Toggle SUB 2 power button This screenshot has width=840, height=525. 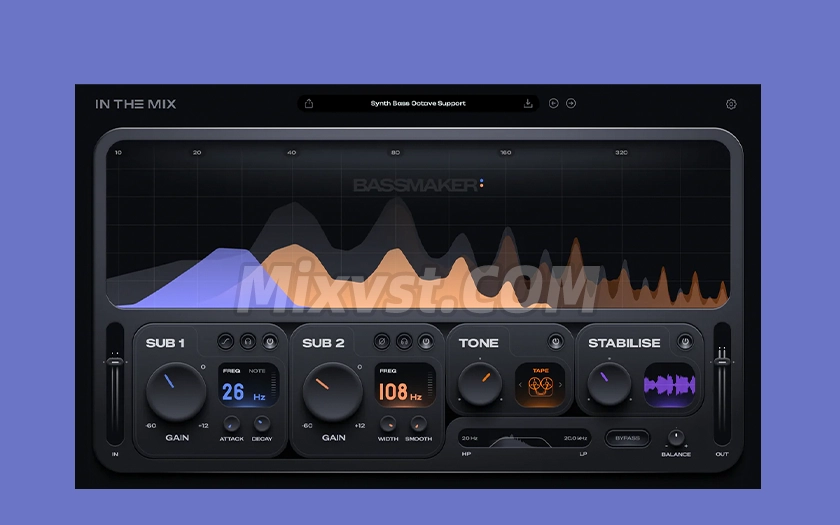(x=426, y=341)
